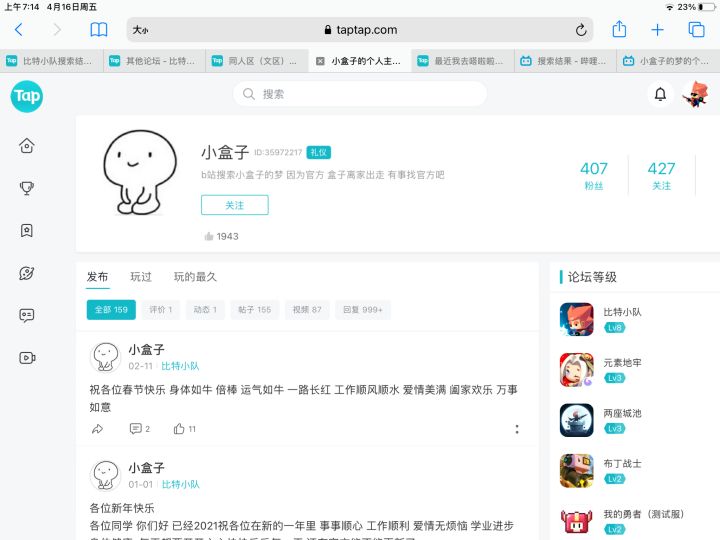
Task: Switch to 小盒子的梦的个 tab
Action: (x=669, y=61)
